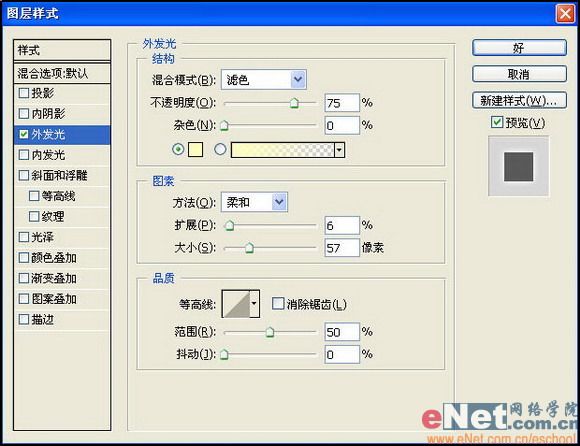Image resolution: width=580 pixels, height=446 pixels.
Task: Click the spread (扩展) slider thumb
Action: tap(229, 225)
